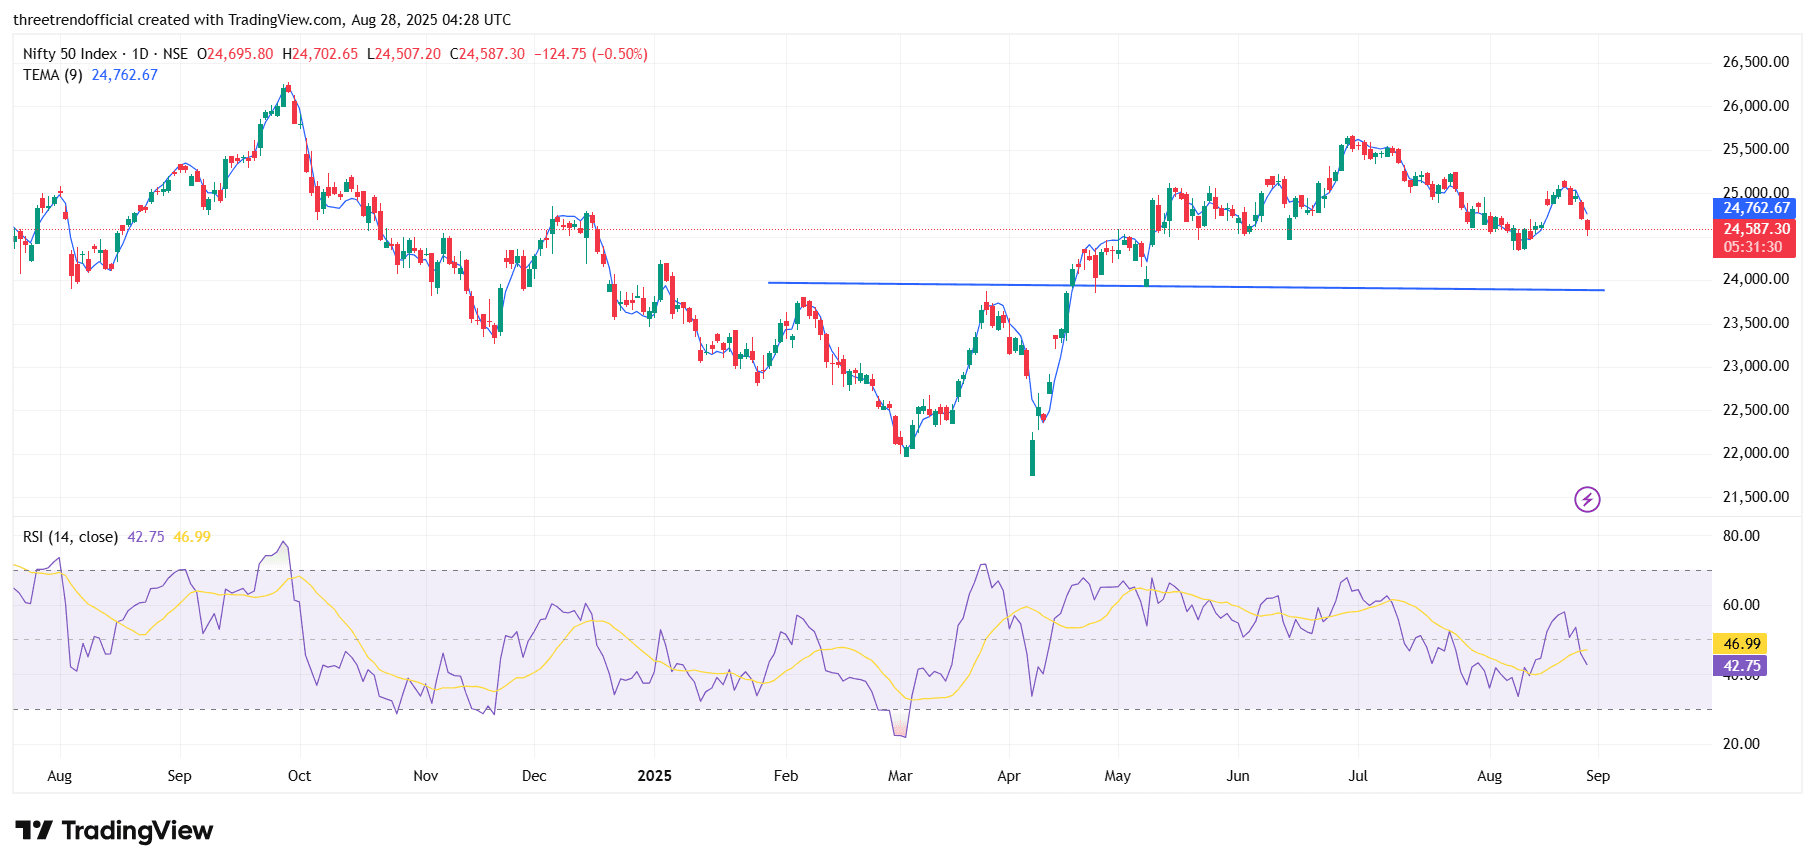Click the Jul label on time axis
The image size is (1815, 868).
[x=1358, y=776]
